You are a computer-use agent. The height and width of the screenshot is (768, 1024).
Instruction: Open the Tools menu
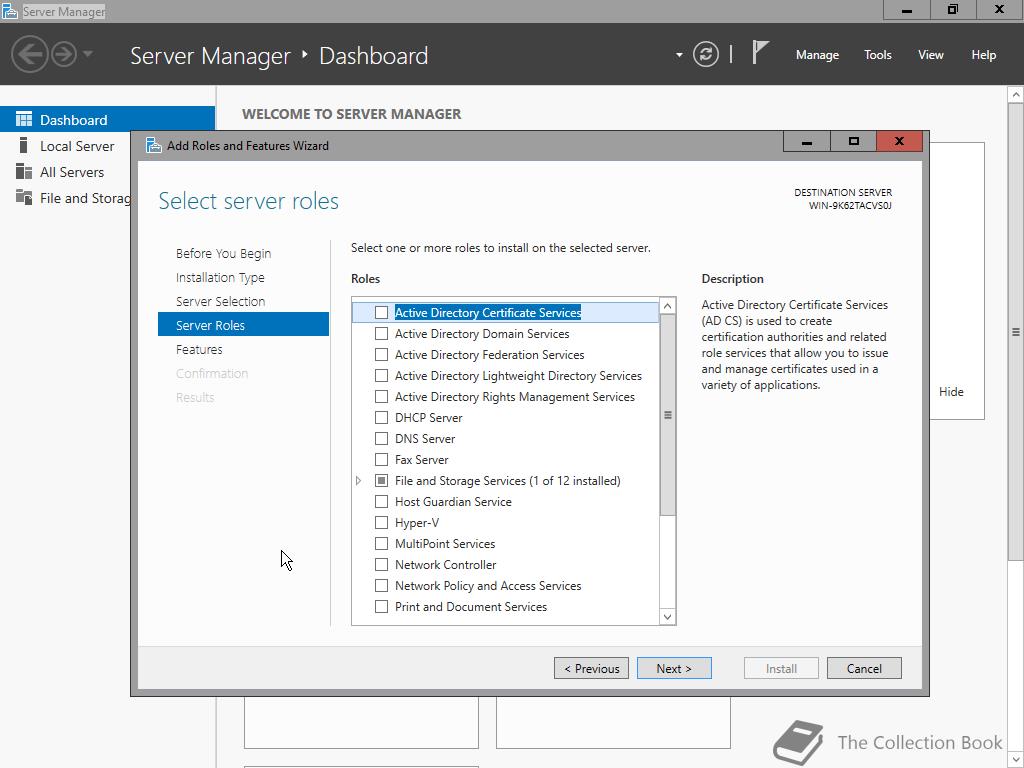click(x=878, y=55)
